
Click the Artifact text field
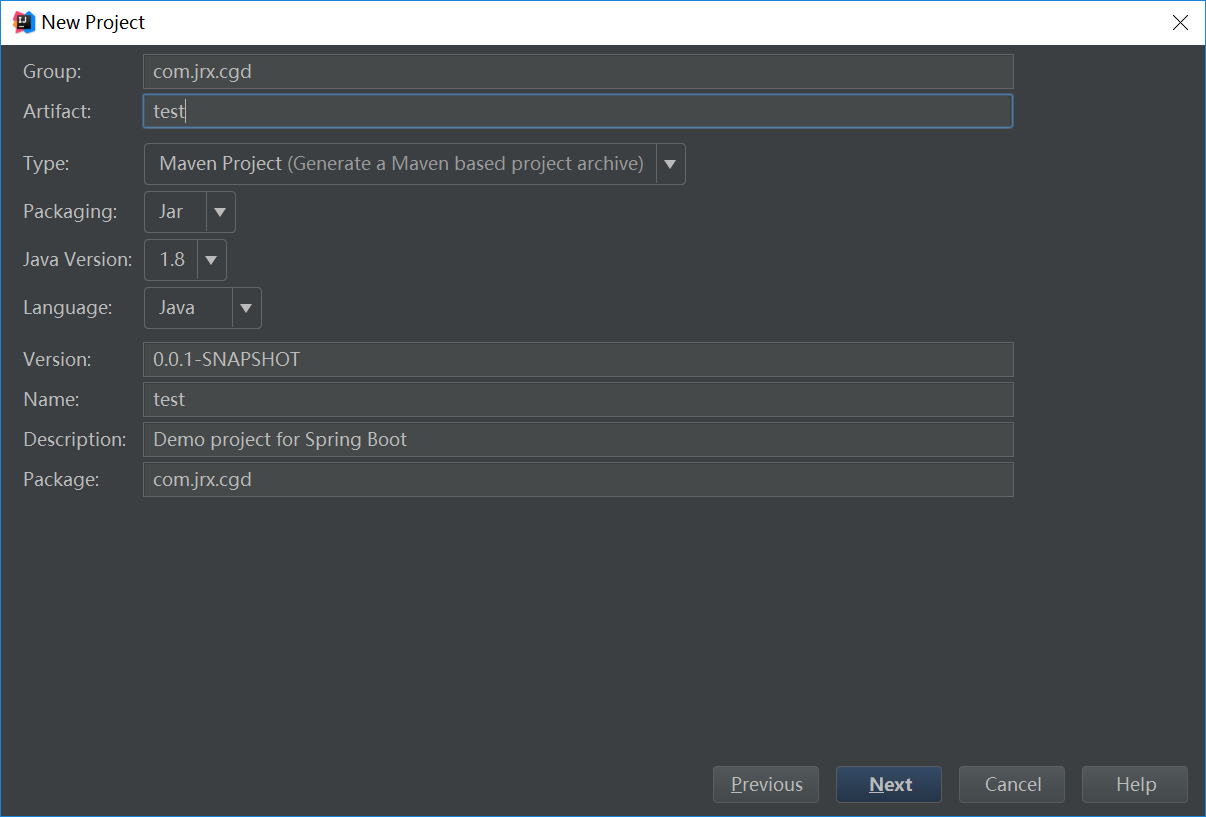[x=578, y=111]
